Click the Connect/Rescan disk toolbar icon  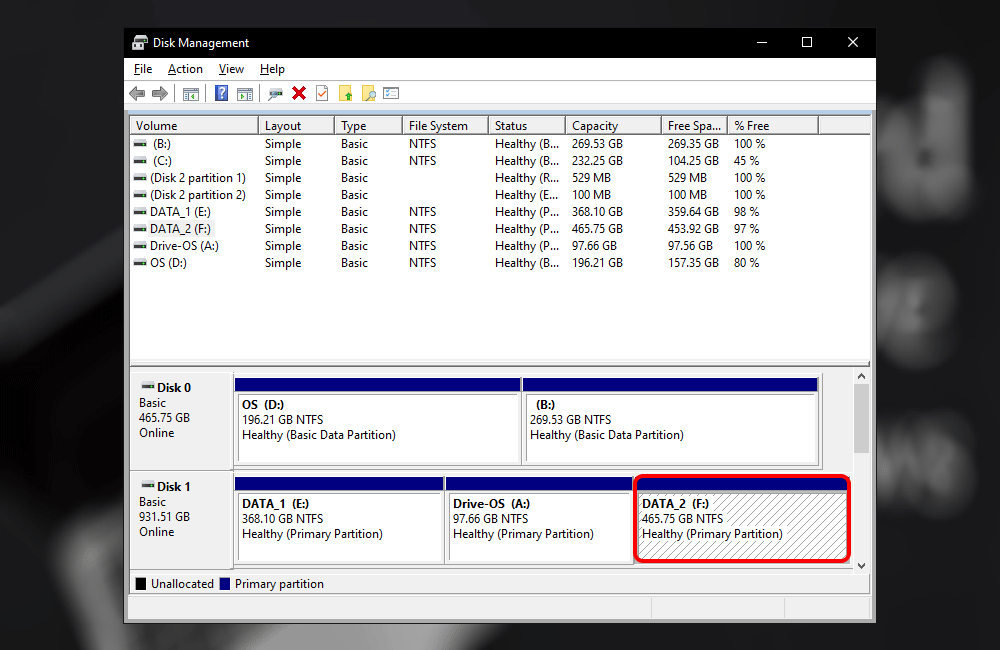[x=276, y=94]
